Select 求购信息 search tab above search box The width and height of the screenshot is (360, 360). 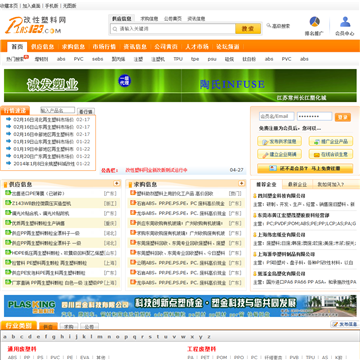click(x=149, y=19)
